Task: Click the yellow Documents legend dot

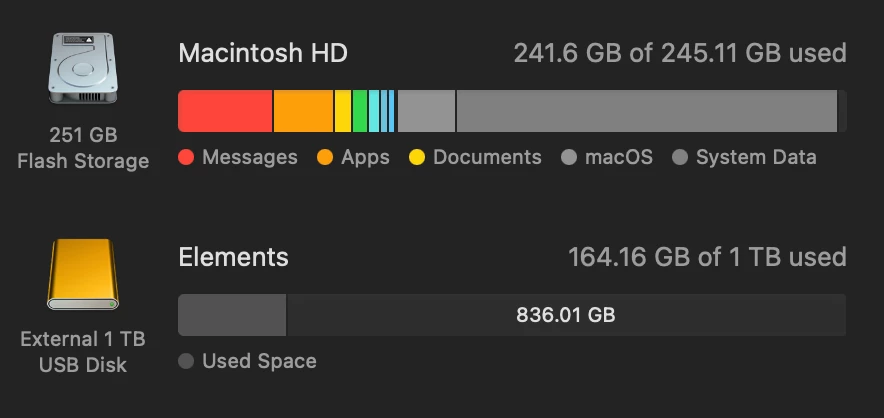Action: pyautogui.click(x=417, y=157)
